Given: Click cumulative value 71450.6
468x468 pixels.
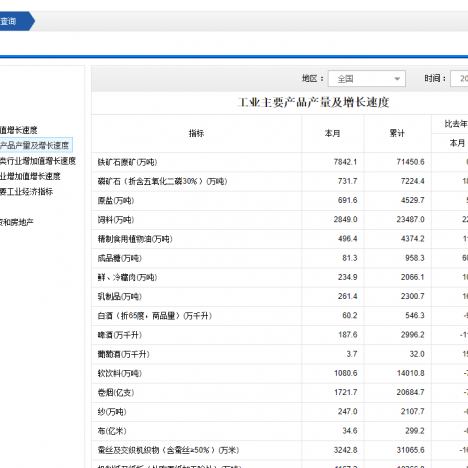Looking at the screenshot, I should [x=410, y=162].
